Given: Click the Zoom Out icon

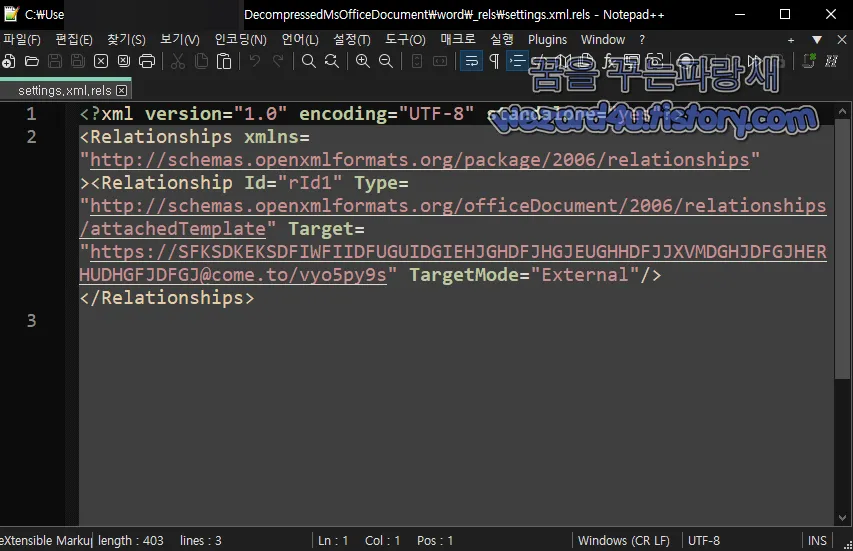Looking at the screenshot, I should tap(386, 61).
